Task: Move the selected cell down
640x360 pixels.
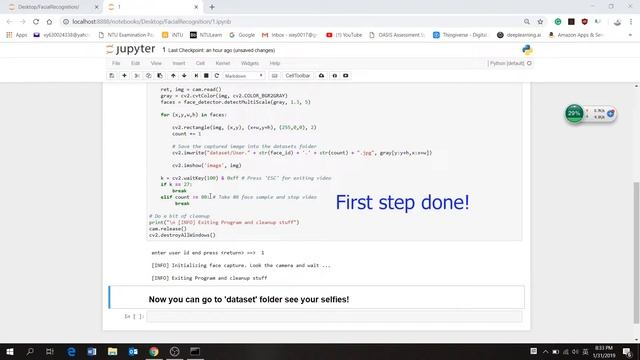Action: [184, 76]
